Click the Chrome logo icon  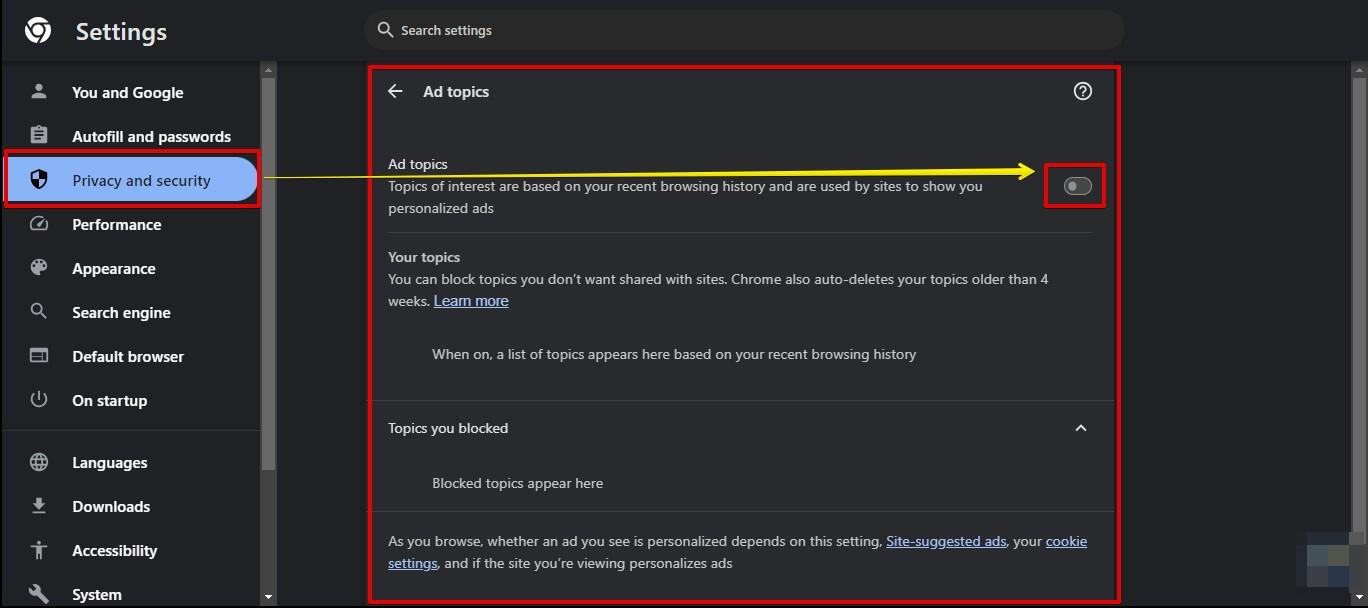pyautogui.click(x=38, y=31)
